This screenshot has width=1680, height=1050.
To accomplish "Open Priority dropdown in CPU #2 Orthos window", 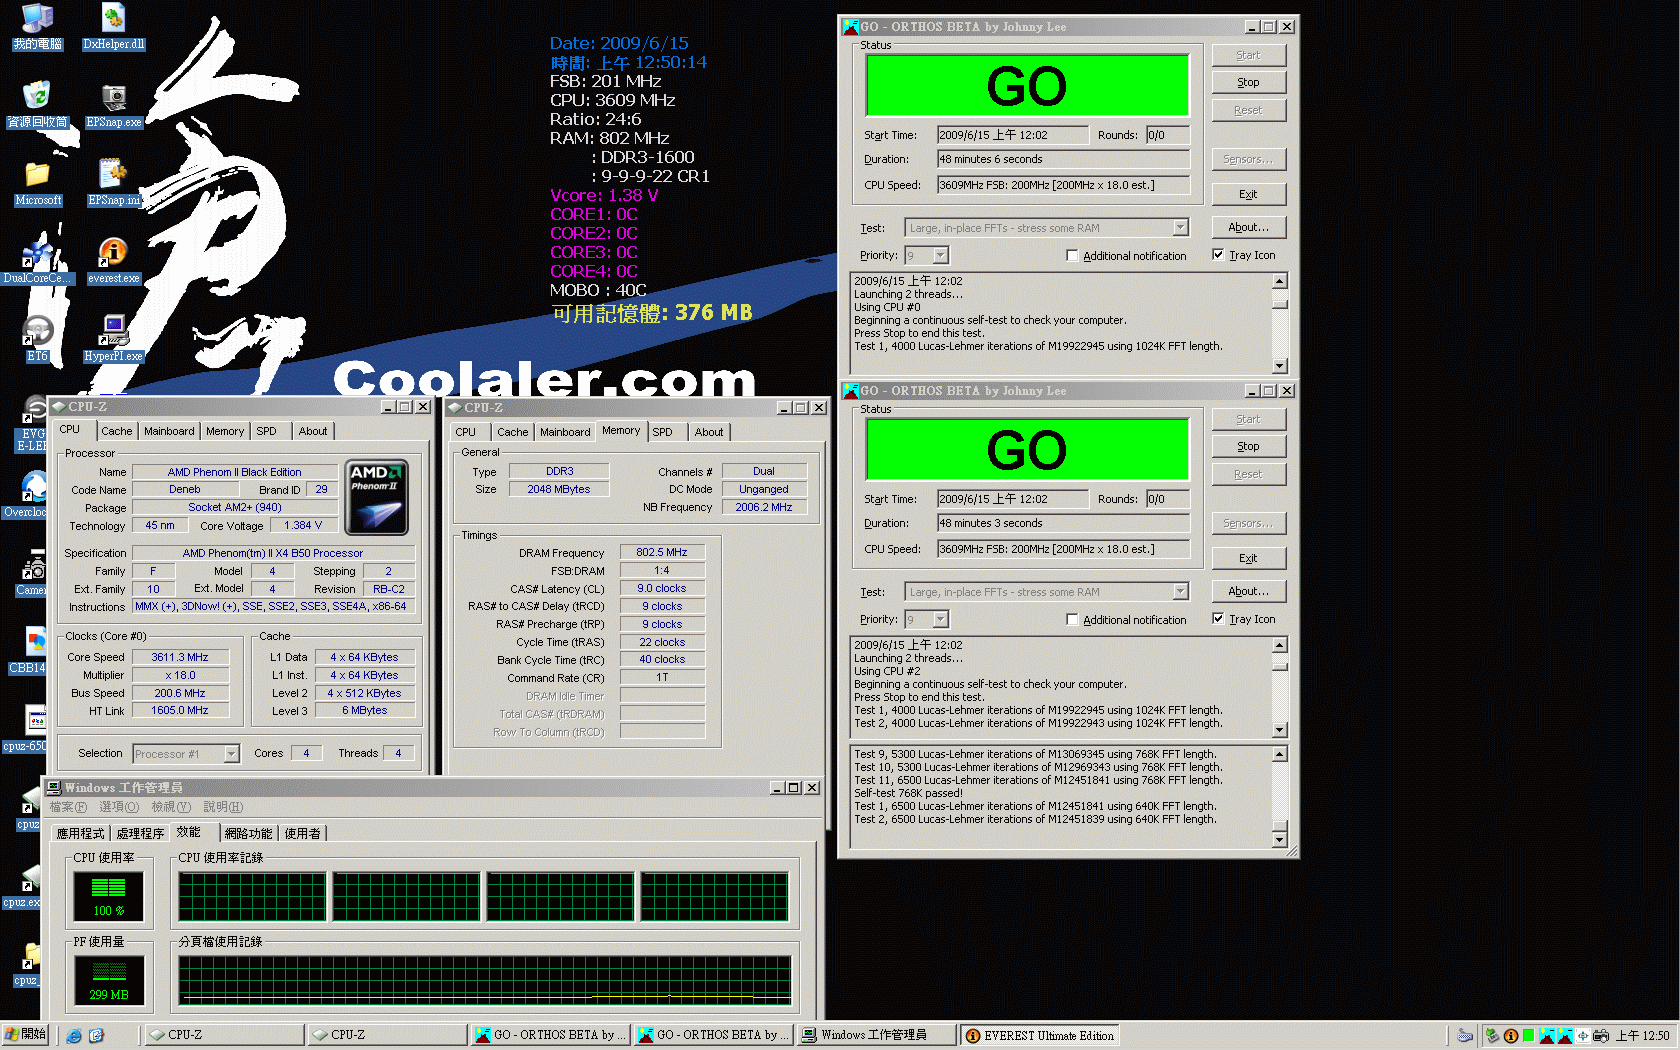I will point(940,620).
